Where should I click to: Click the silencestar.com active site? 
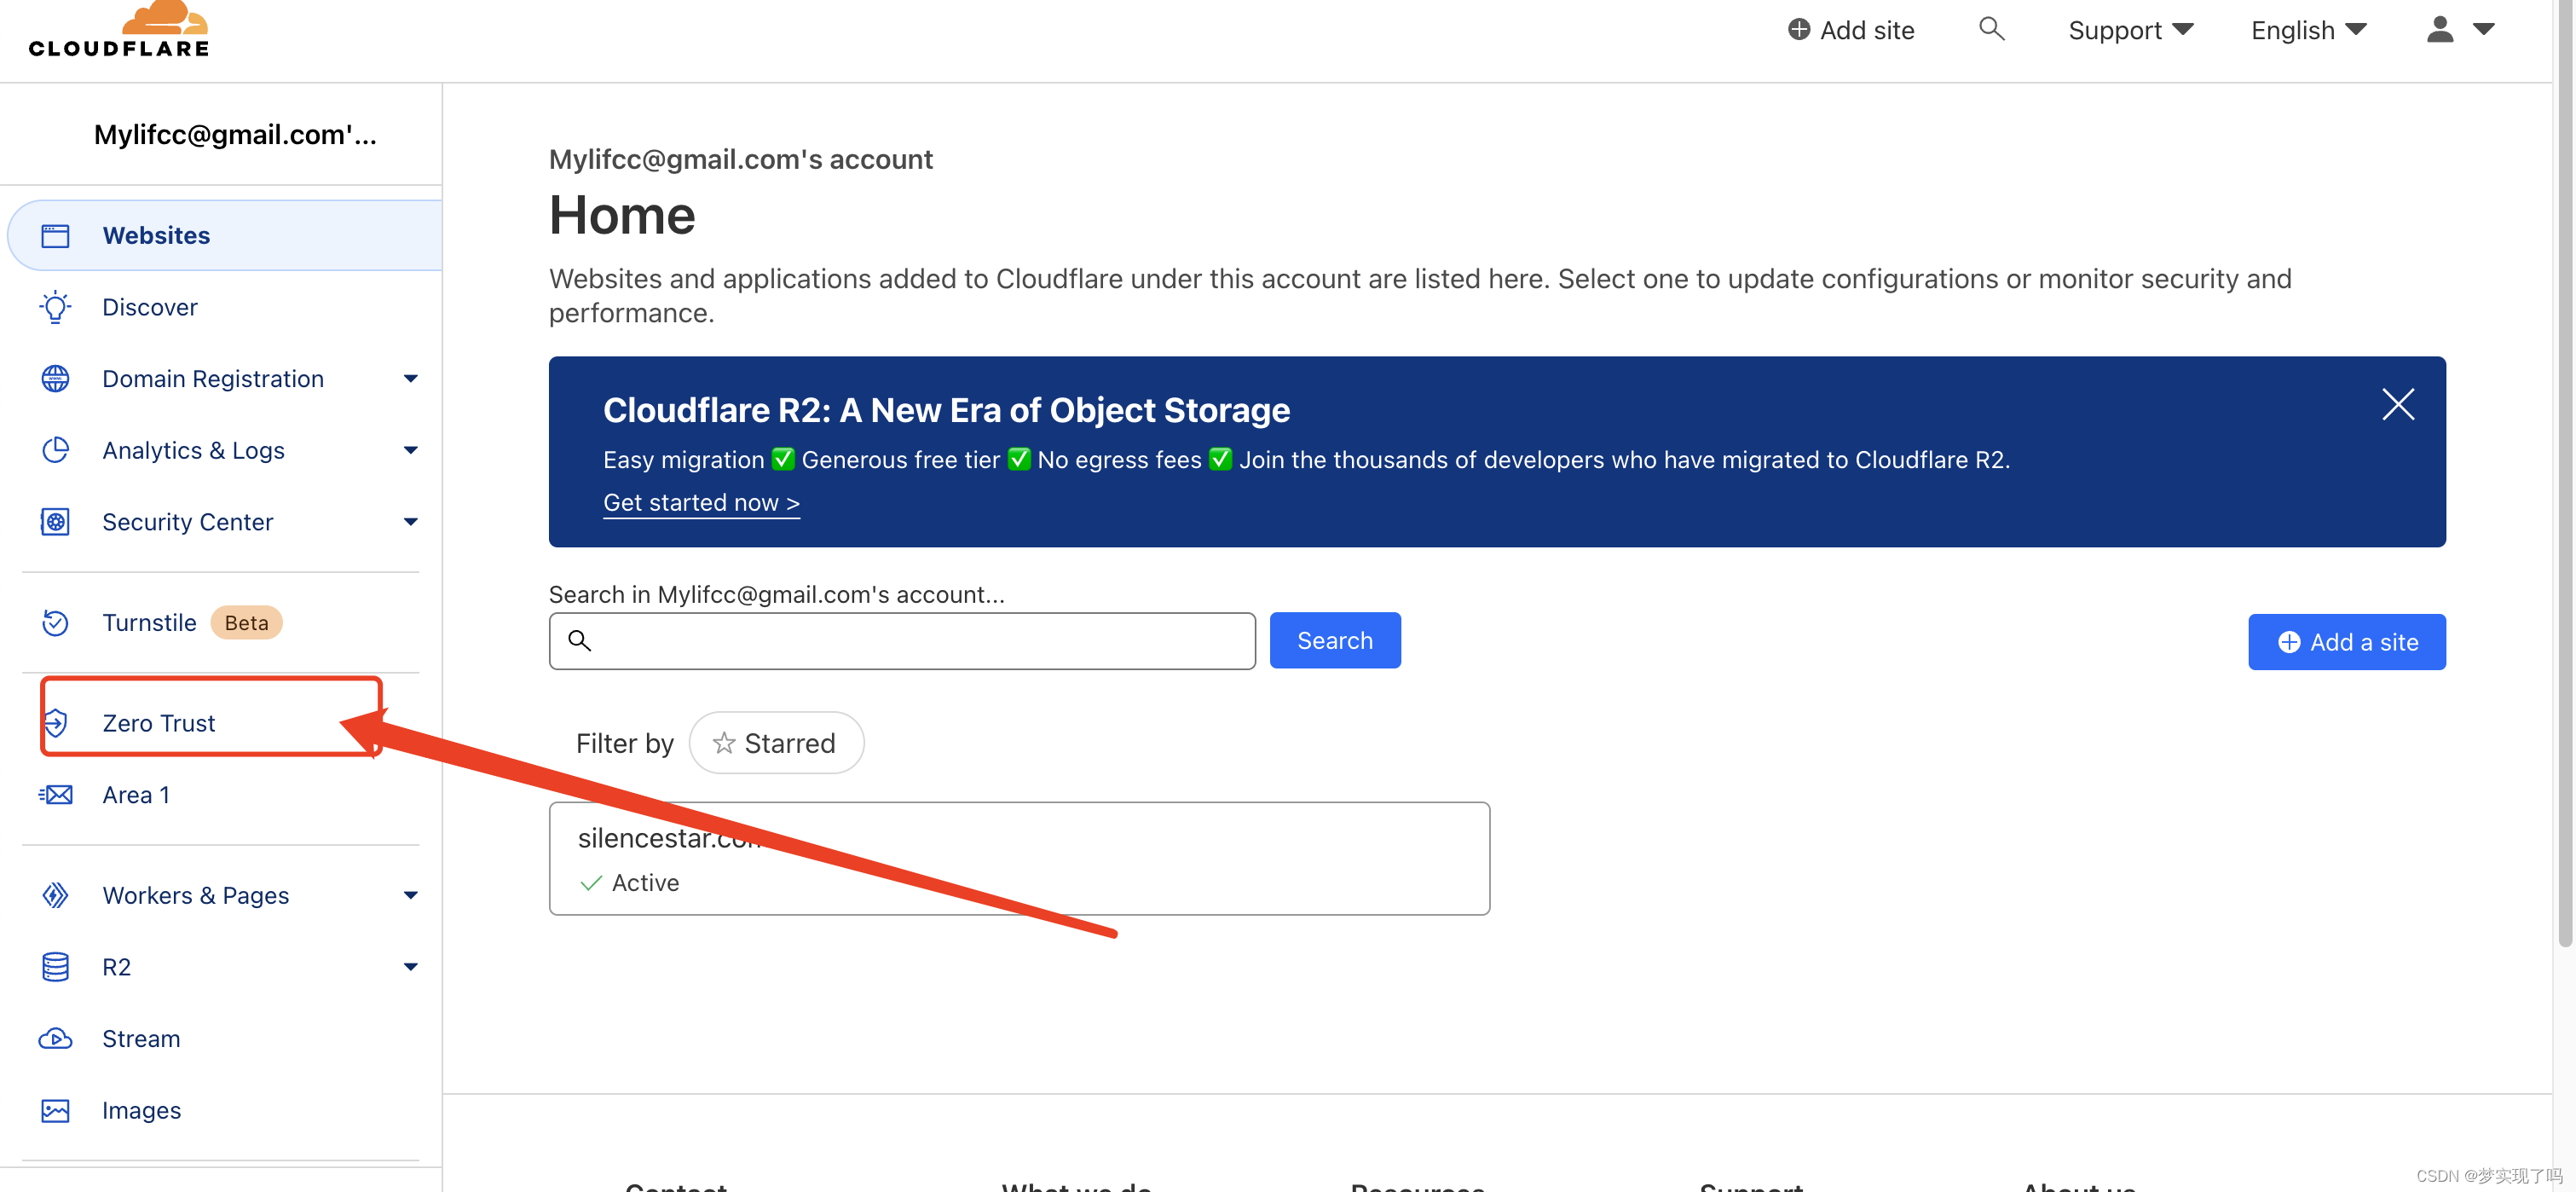tap(1019, 859)
